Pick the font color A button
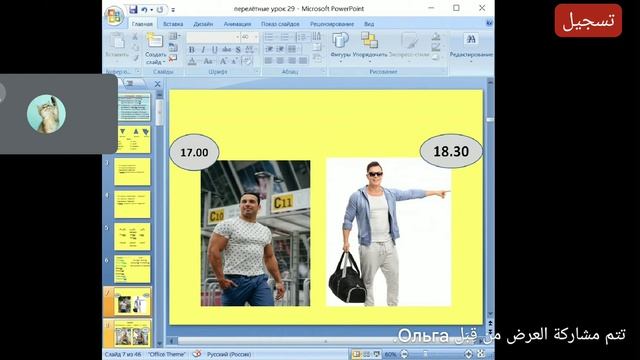 pos(192,62)
